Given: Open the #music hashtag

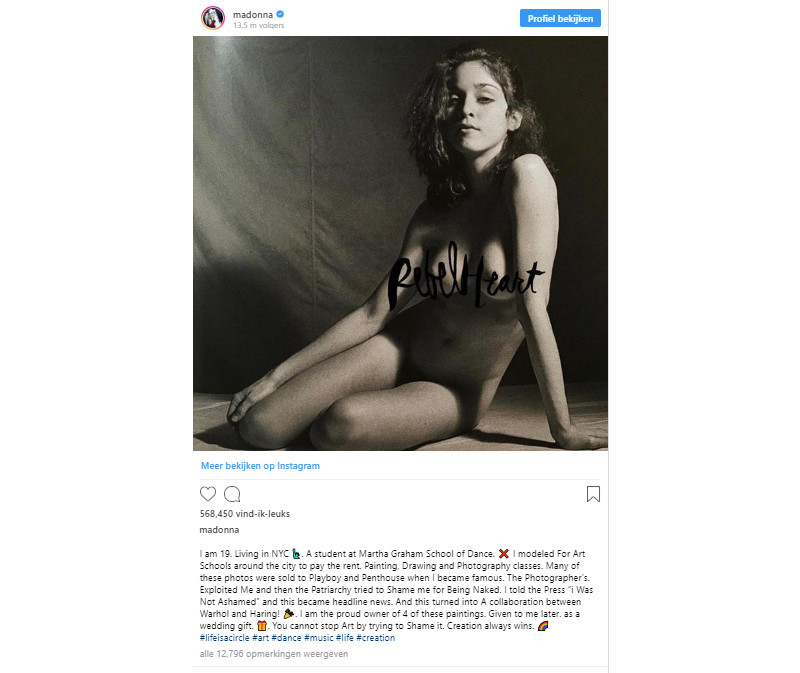Looking at the screenshot, I should point(319,638).
